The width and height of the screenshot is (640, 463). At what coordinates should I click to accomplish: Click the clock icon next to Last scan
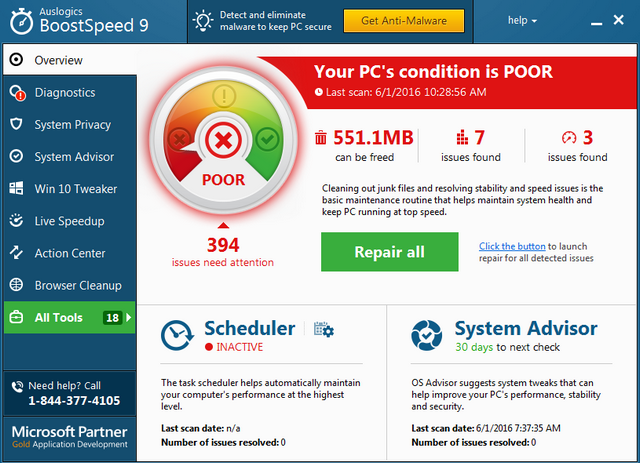pos(319,92)
